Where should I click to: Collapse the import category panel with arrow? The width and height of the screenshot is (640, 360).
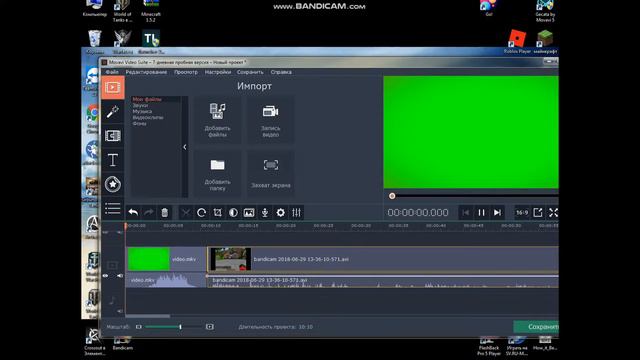(185, 147)
